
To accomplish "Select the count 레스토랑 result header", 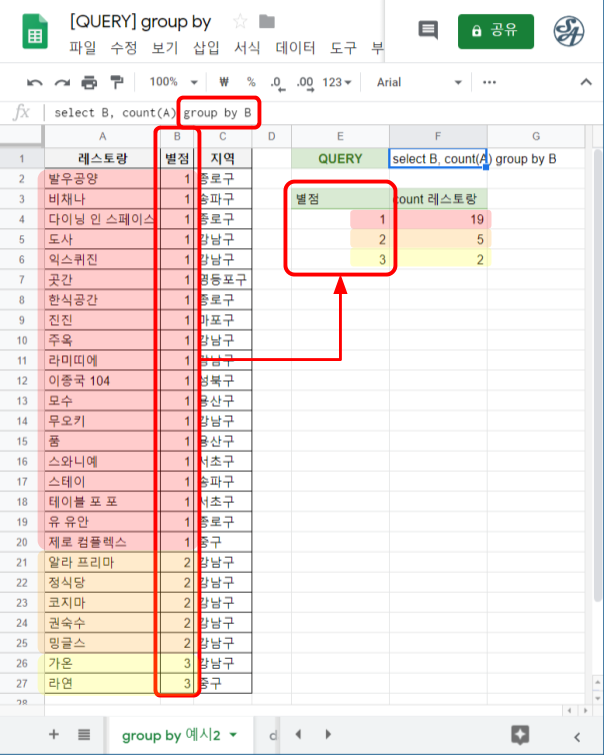I will (438, 199).
